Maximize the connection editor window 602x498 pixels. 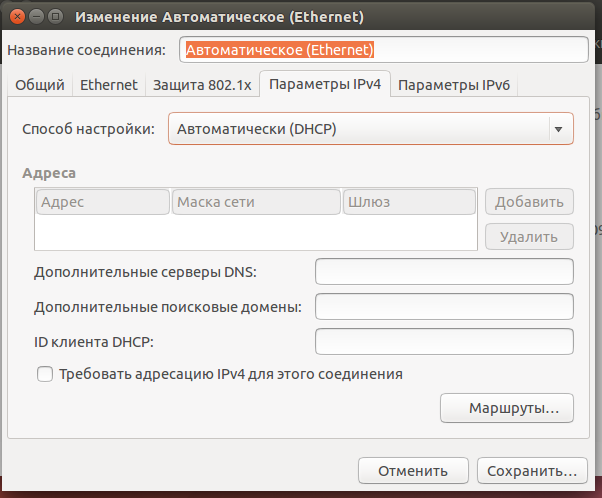54,17
